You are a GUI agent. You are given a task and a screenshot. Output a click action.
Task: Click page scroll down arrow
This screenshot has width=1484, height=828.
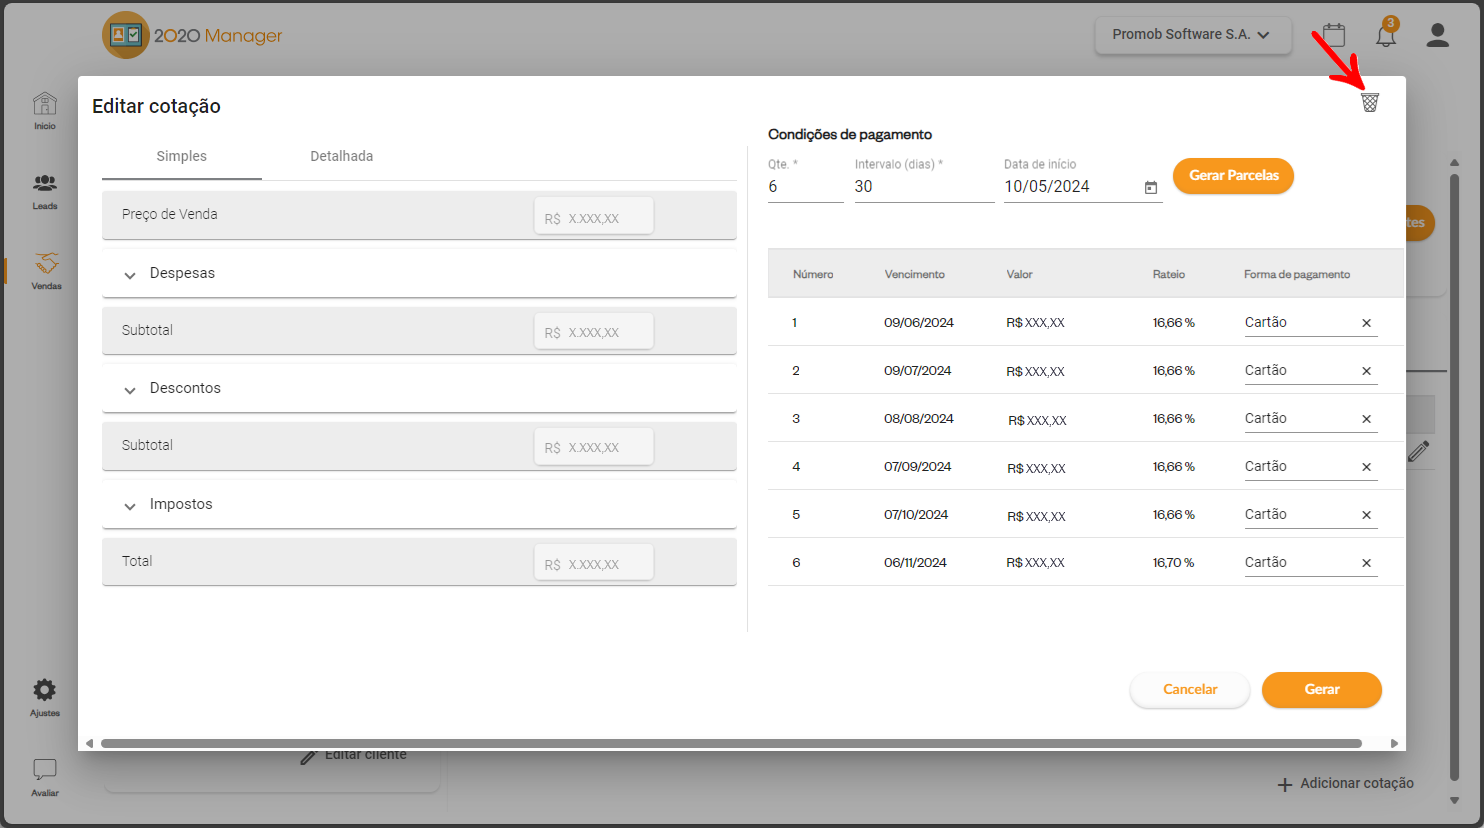click(x=1455, y=800)
